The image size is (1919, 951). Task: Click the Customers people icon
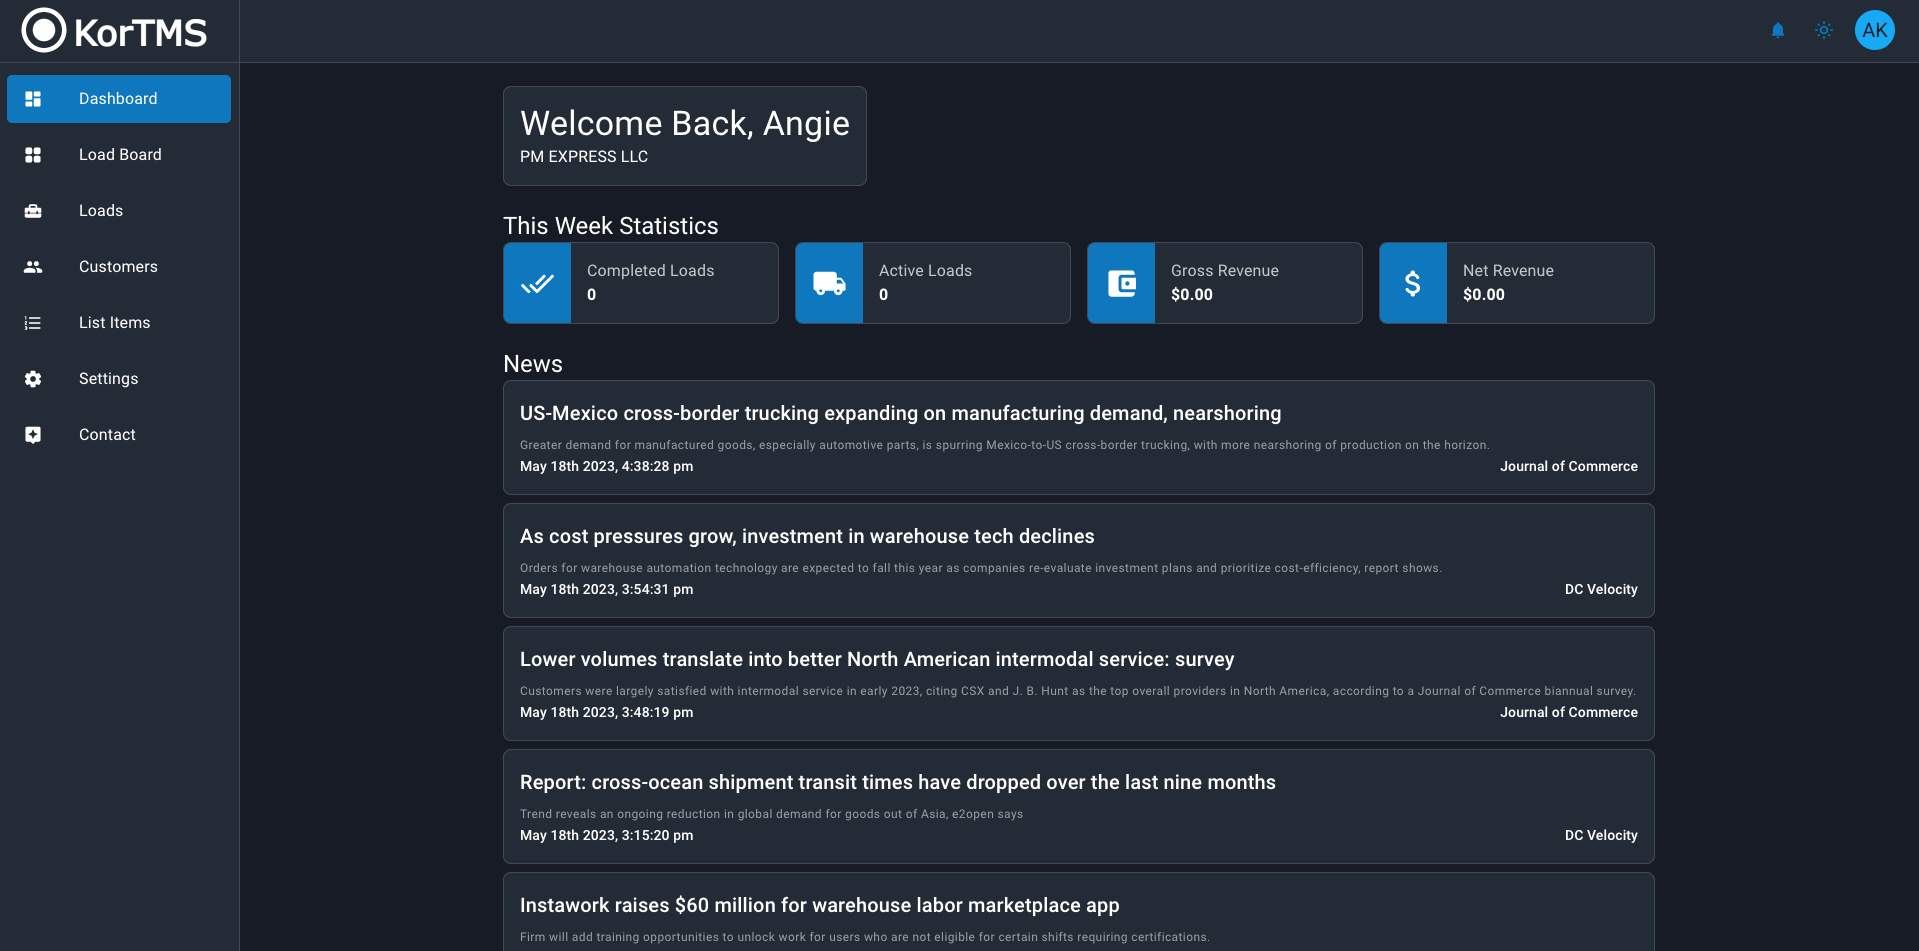(x=33, y=267)
